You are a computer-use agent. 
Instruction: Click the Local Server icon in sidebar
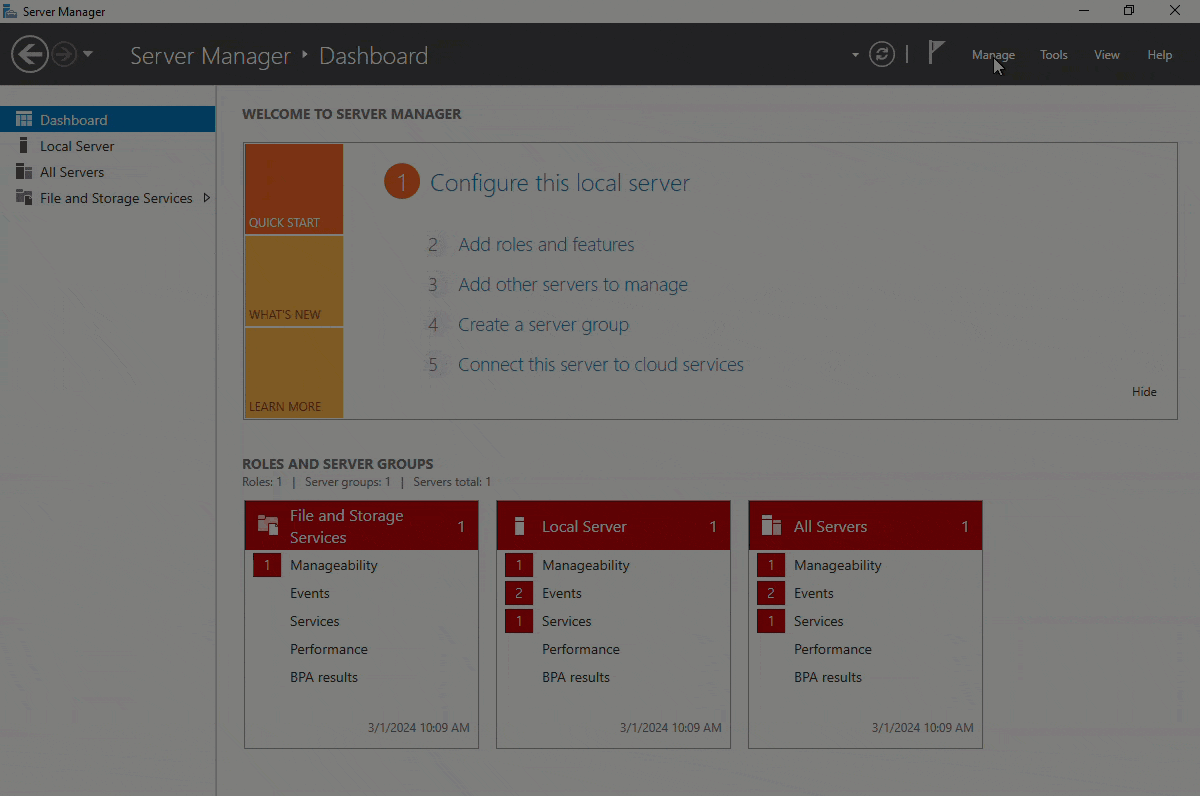[24, 146]
